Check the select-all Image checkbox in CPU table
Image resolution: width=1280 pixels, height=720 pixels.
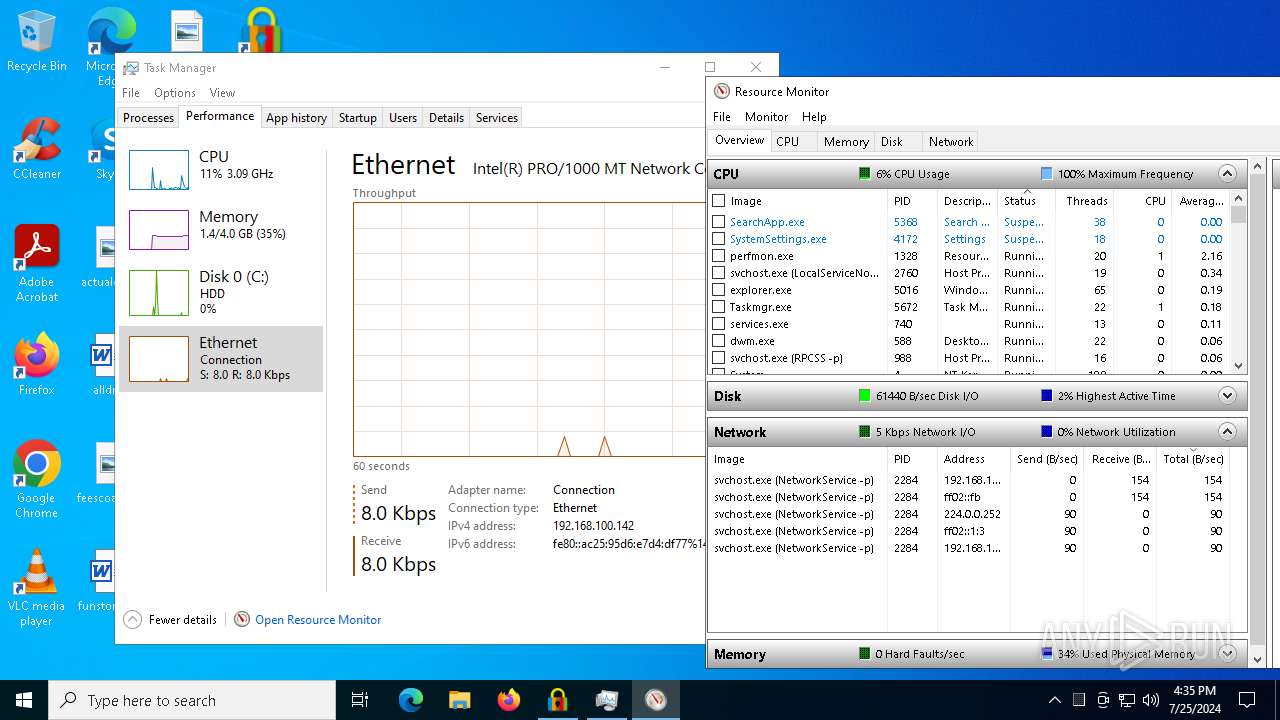718,200
